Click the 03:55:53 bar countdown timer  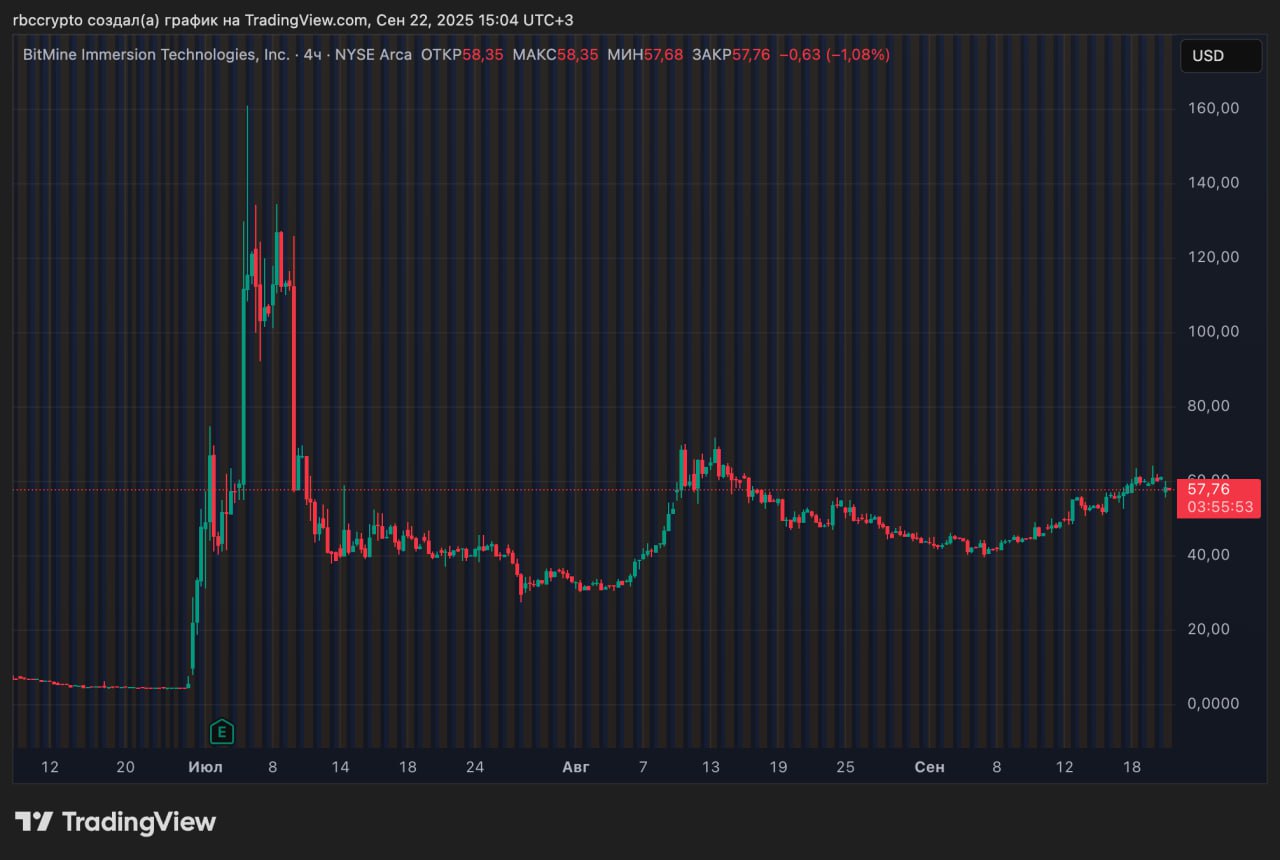coord(1218,508)
